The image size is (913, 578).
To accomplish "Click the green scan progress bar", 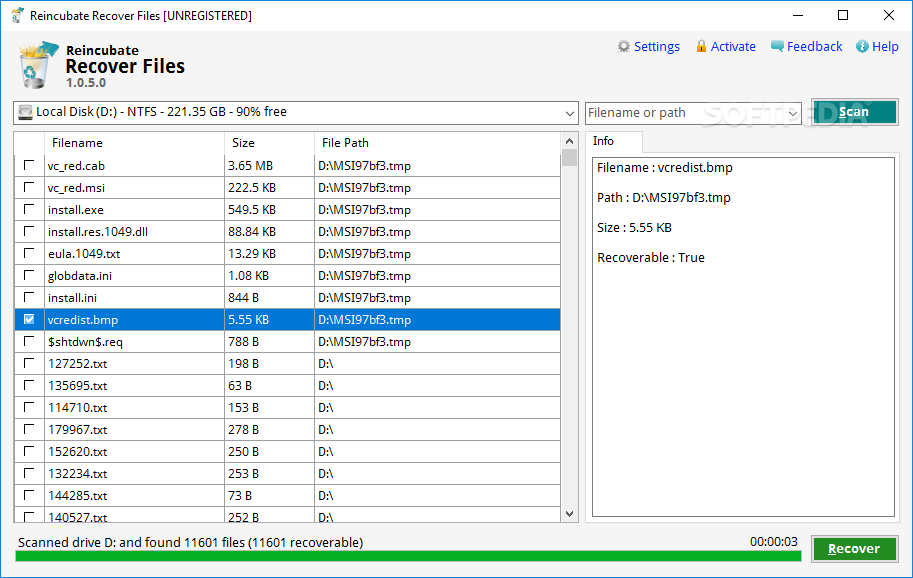I will tap(408, 556).
